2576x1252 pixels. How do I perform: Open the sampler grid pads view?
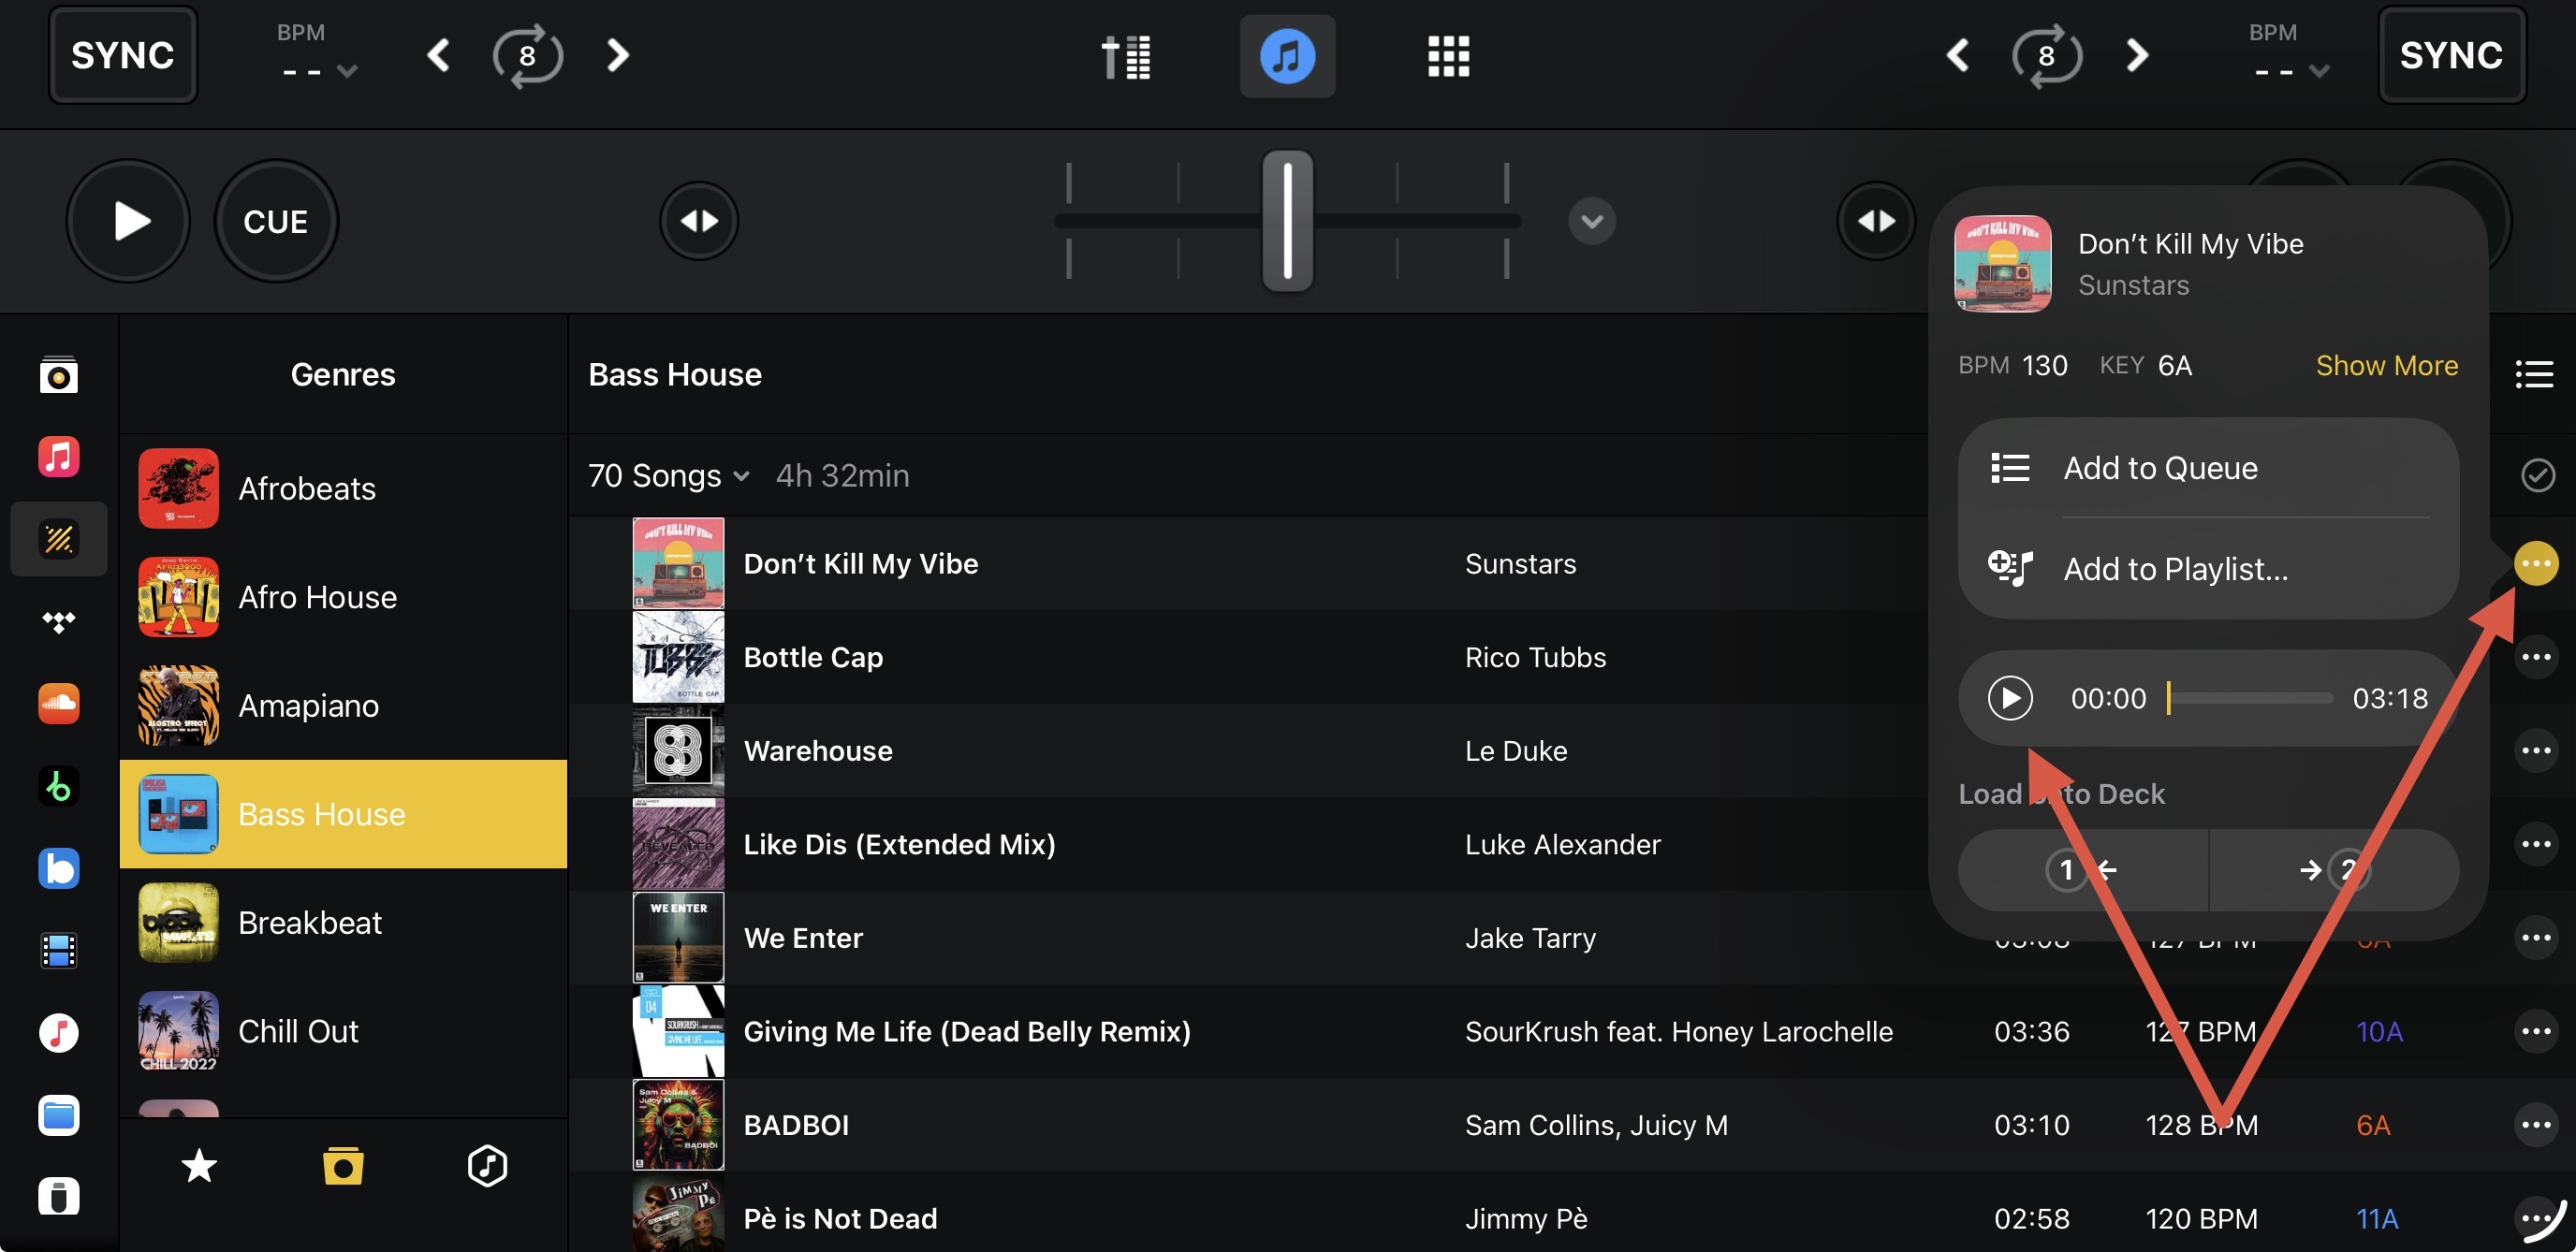(x=1447, y=56)
